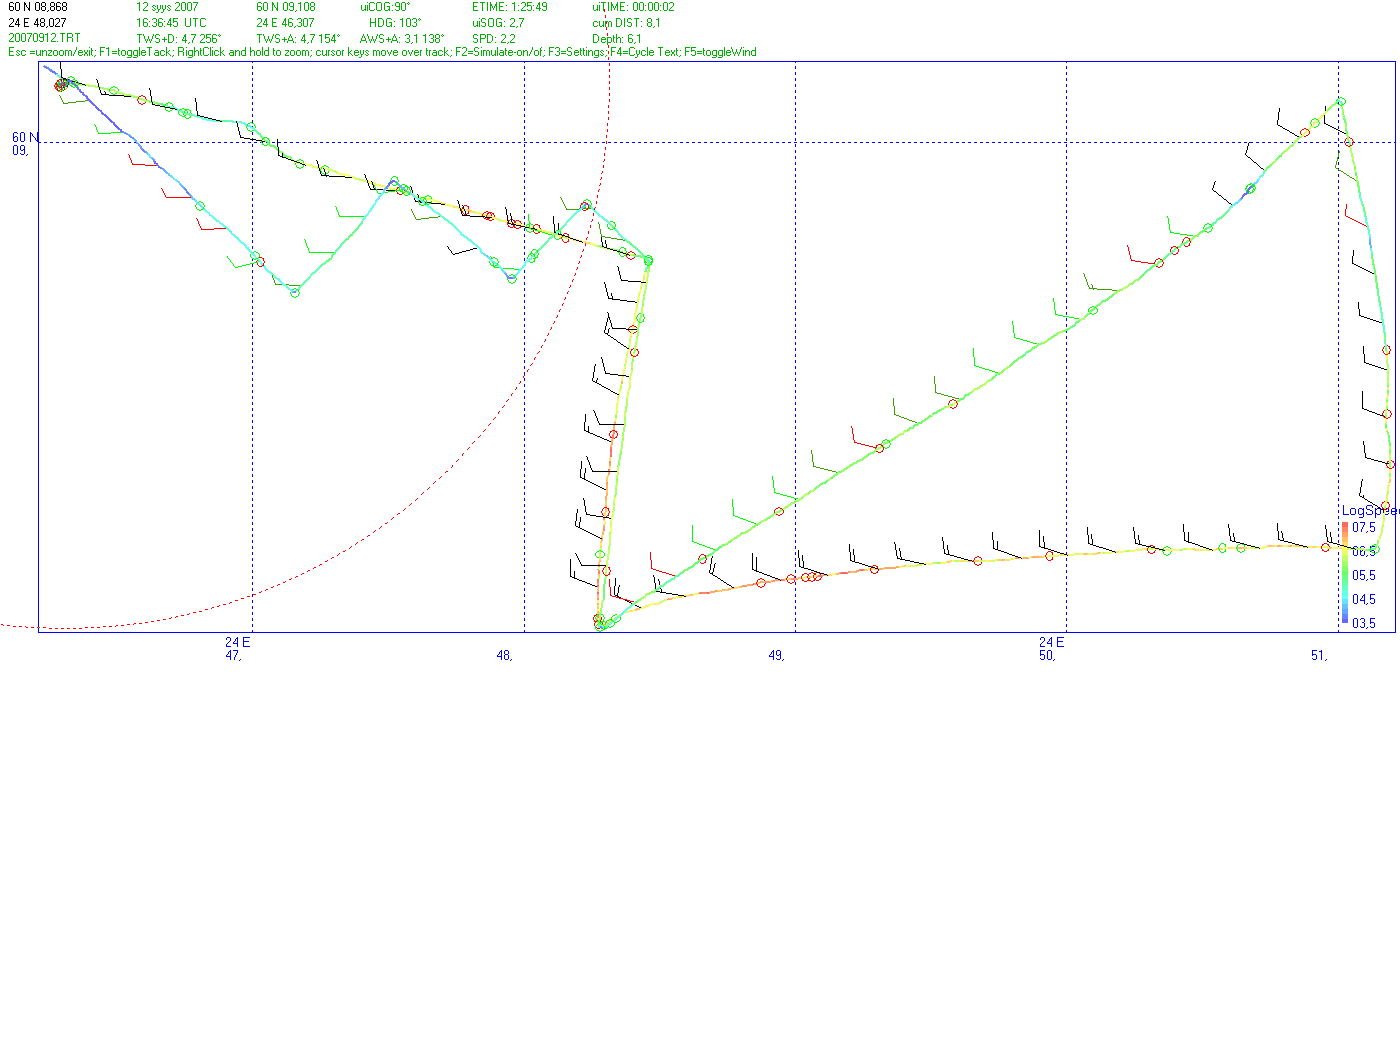
Task: Click the LogSpeed color gradient bar
Action: [1344, 573]
